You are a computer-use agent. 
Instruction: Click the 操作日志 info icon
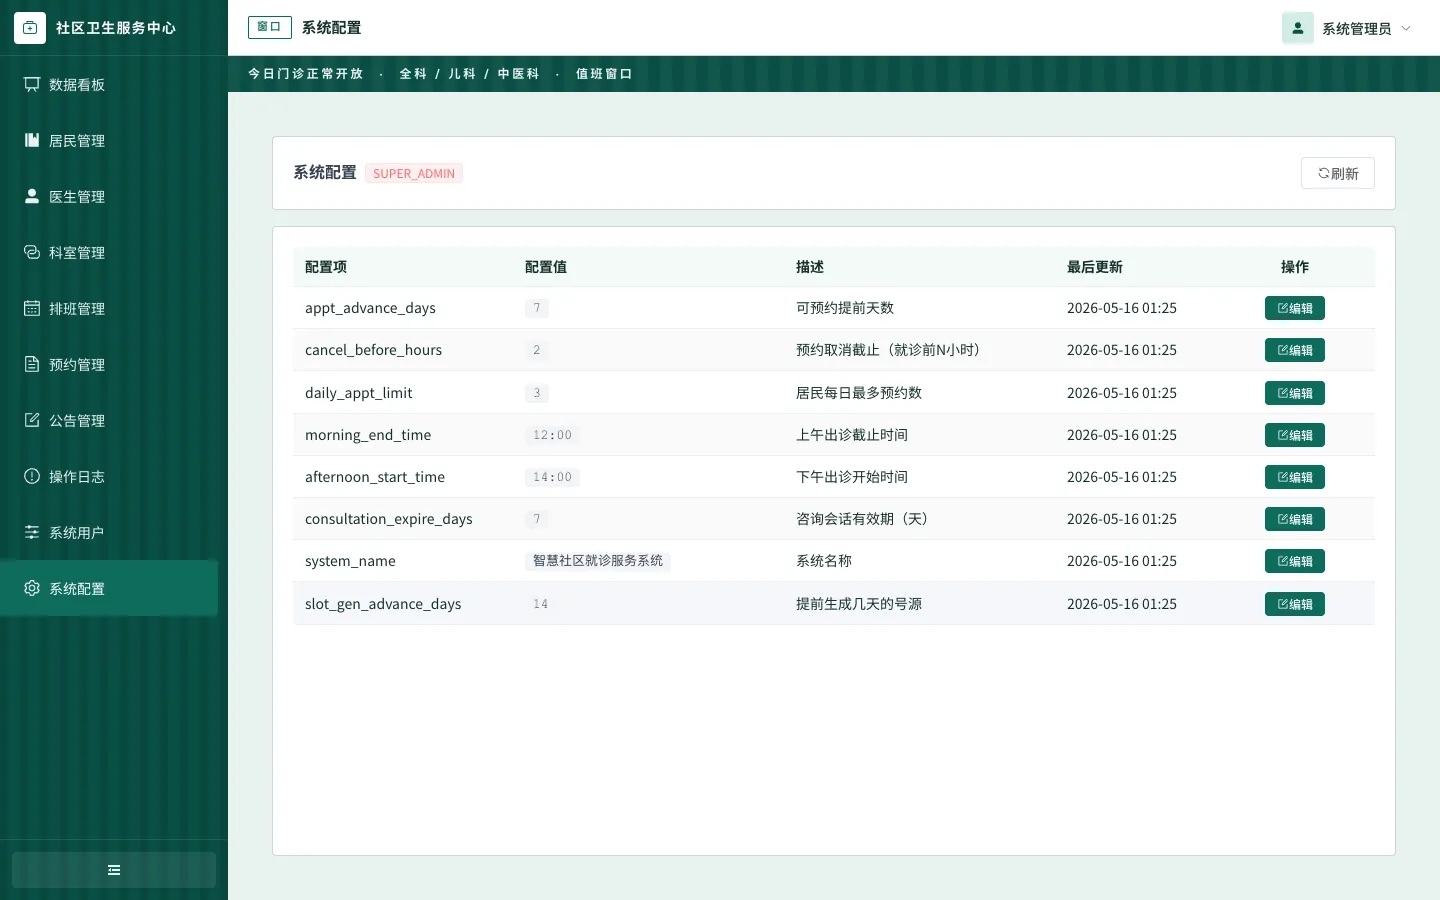(x=32, y=477)
